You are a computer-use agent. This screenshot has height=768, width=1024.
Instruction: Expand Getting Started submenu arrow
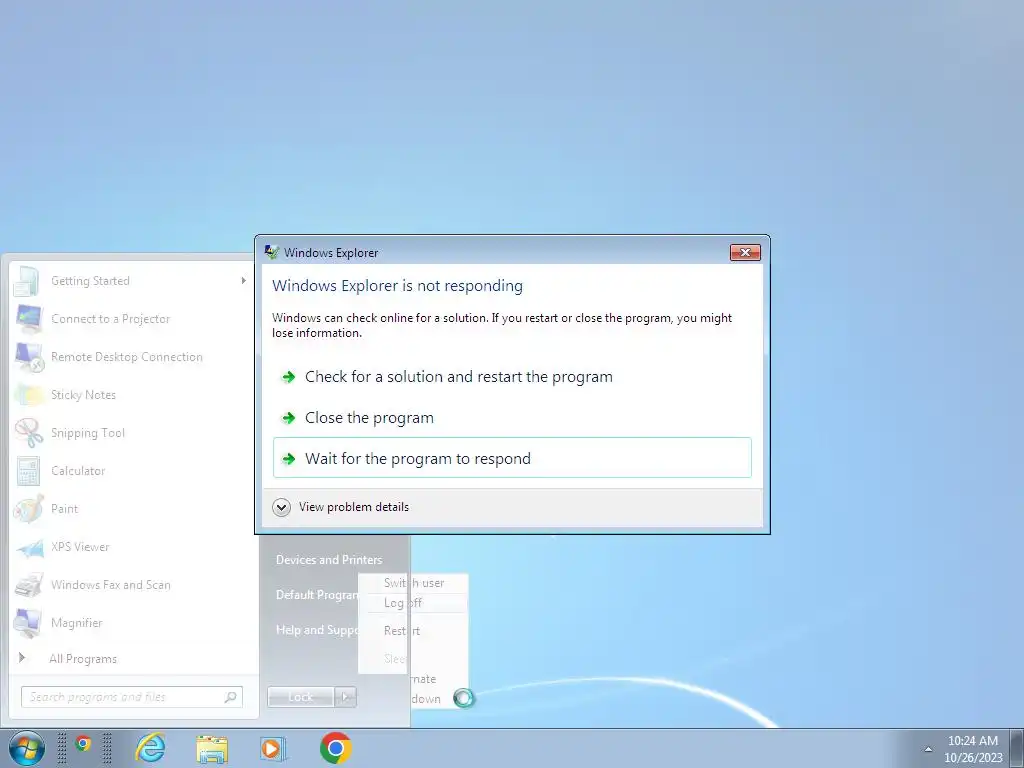244,281
